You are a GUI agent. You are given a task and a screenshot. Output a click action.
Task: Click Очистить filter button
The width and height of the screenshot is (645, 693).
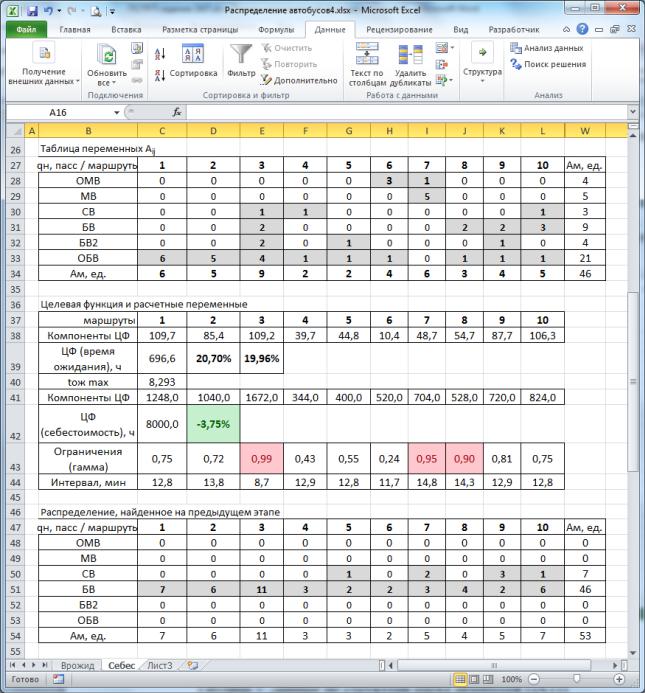pyautogui.click(x=286, y=48)
